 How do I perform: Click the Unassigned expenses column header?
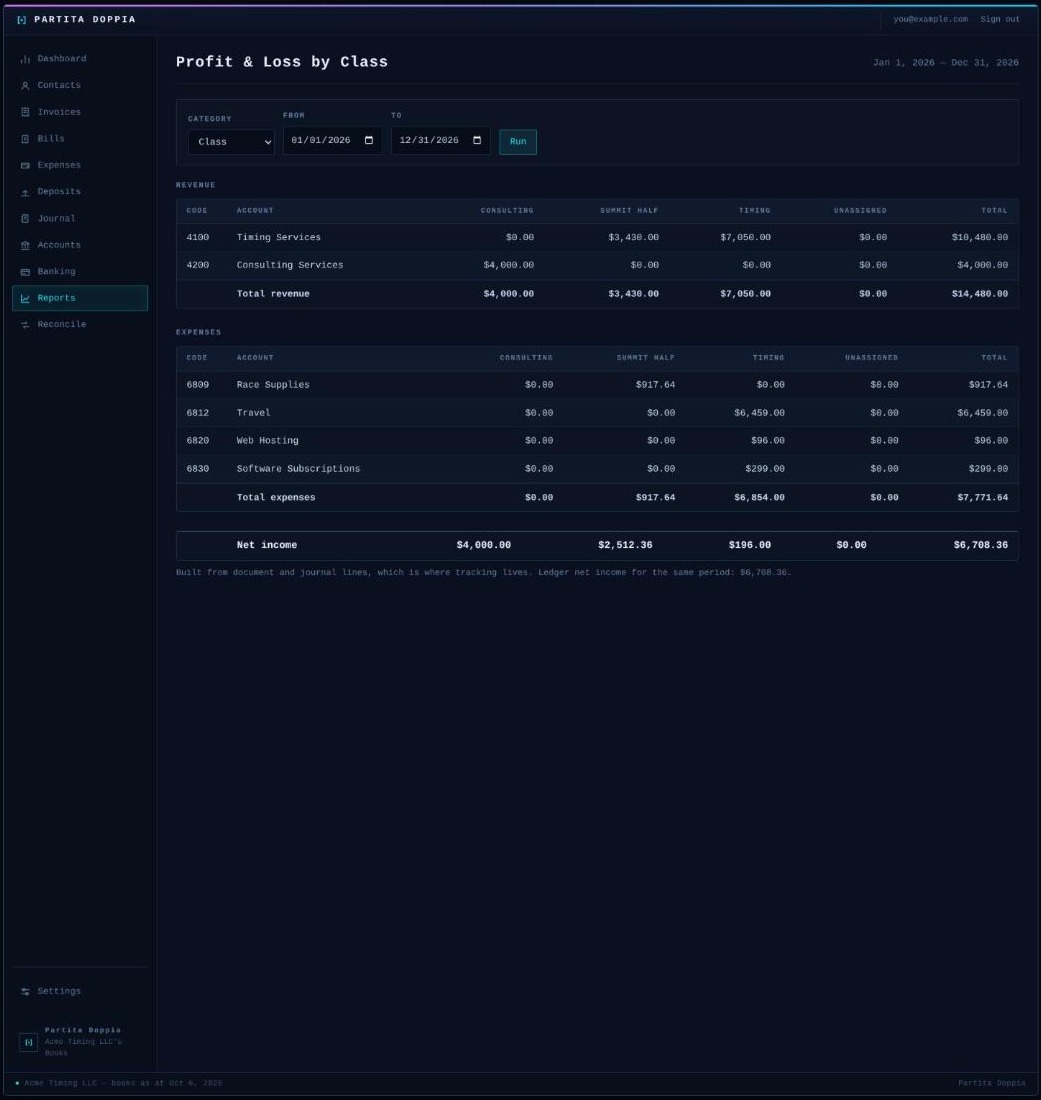point(871,358)
